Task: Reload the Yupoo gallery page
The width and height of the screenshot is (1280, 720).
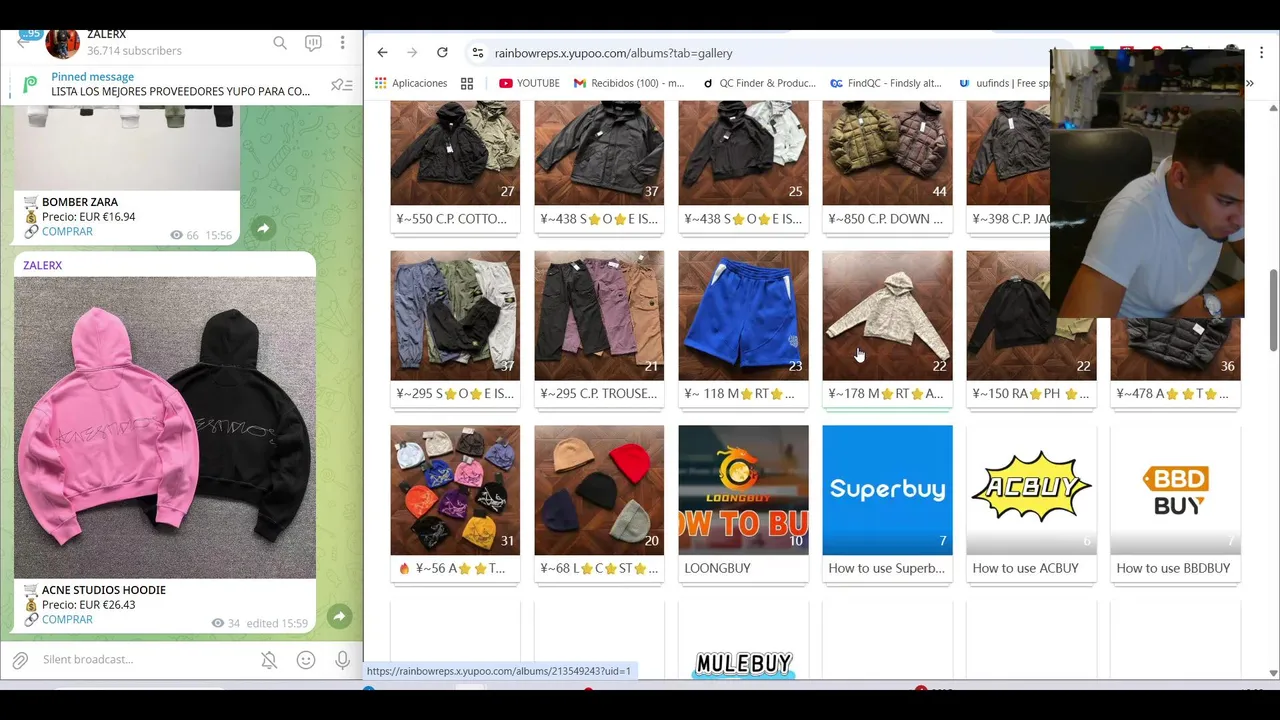Action: [x=442, y=53]
